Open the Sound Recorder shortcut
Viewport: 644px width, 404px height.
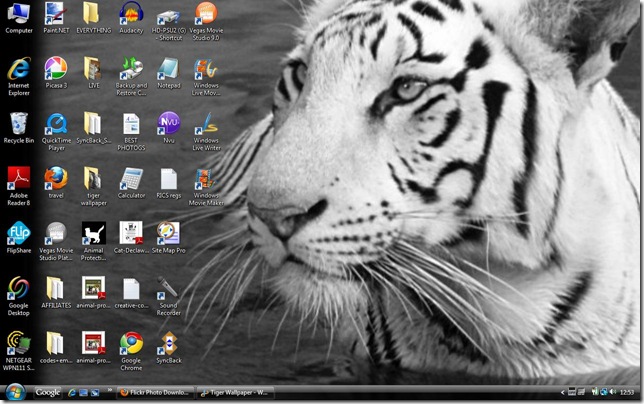click(x=168, y=296)
